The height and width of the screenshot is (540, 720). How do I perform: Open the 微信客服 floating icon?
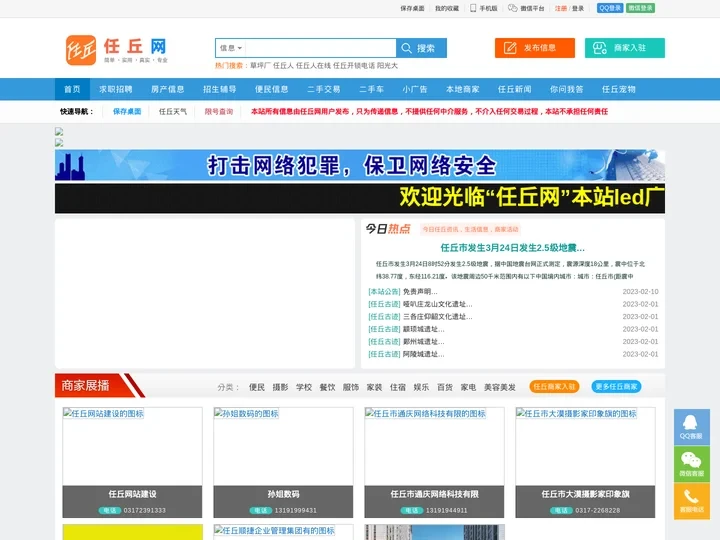pyautogui.click(x=692, y=464)
